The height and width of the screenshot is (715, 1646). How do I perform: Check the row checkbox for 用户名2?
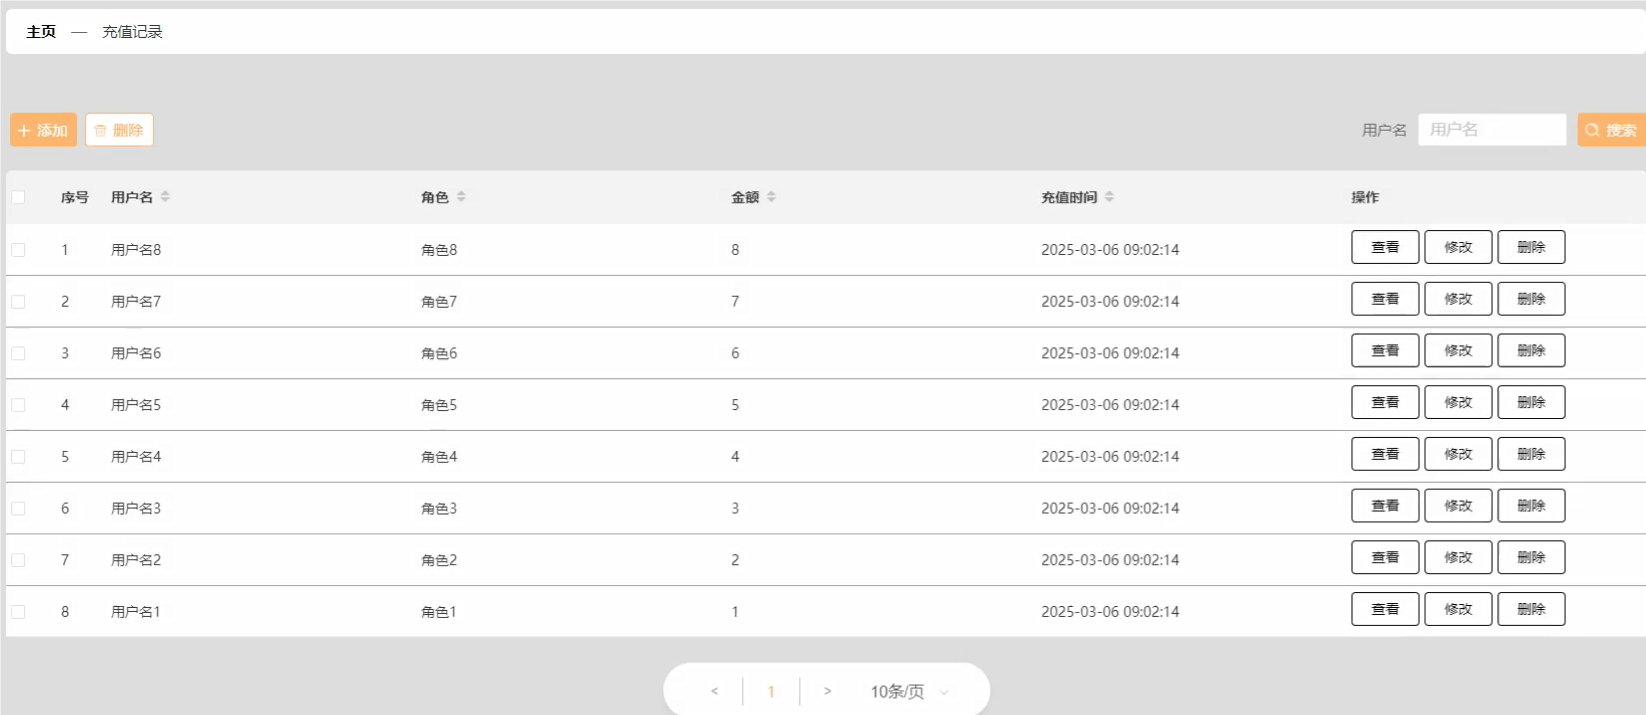coord(18,560)
